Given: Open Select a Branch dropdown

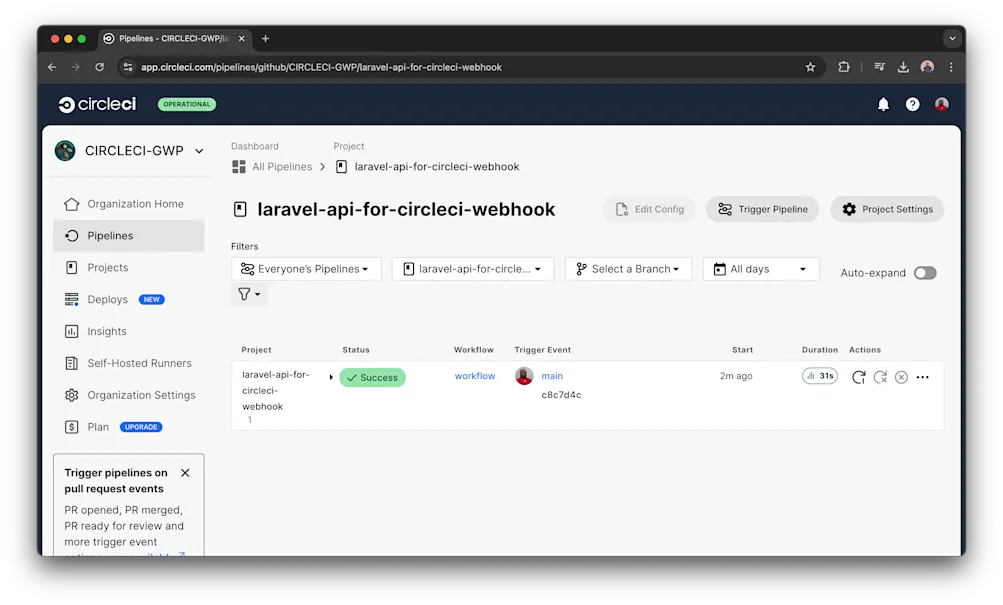Looking at the screenshot, I should 628,269.
